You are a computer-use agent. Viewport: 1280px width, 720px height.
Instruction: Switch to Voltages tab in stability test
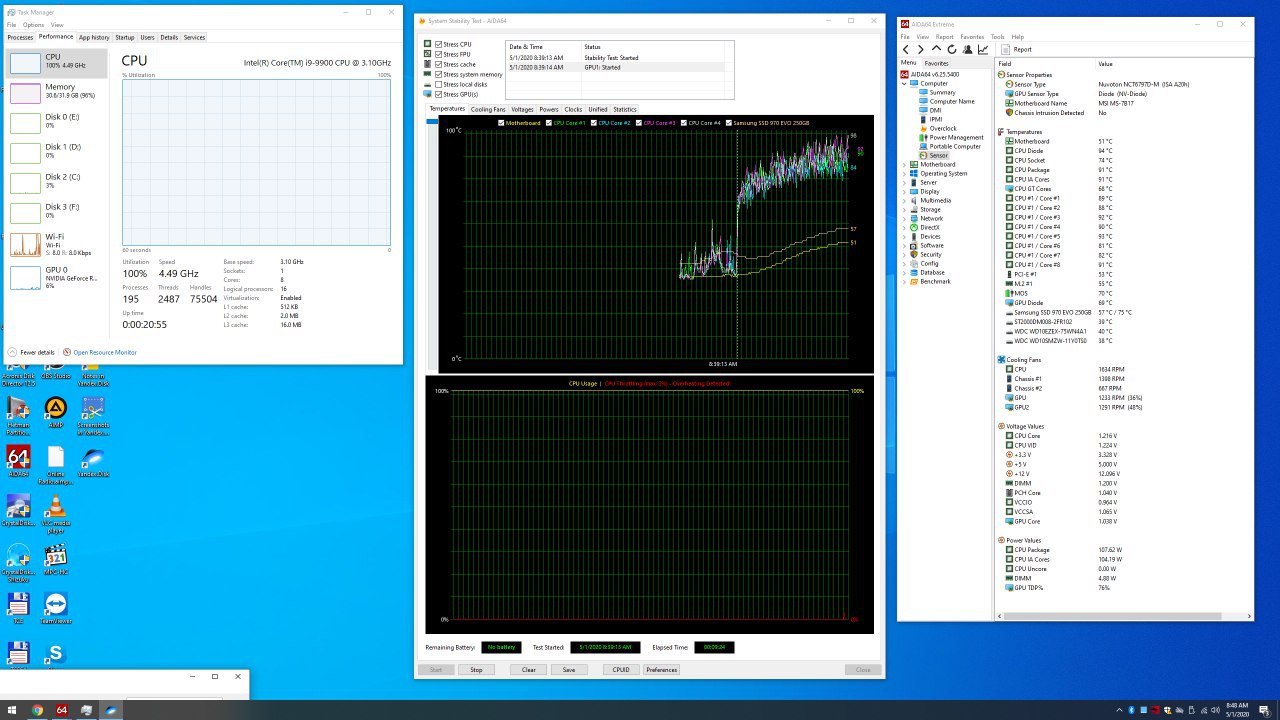522,109
